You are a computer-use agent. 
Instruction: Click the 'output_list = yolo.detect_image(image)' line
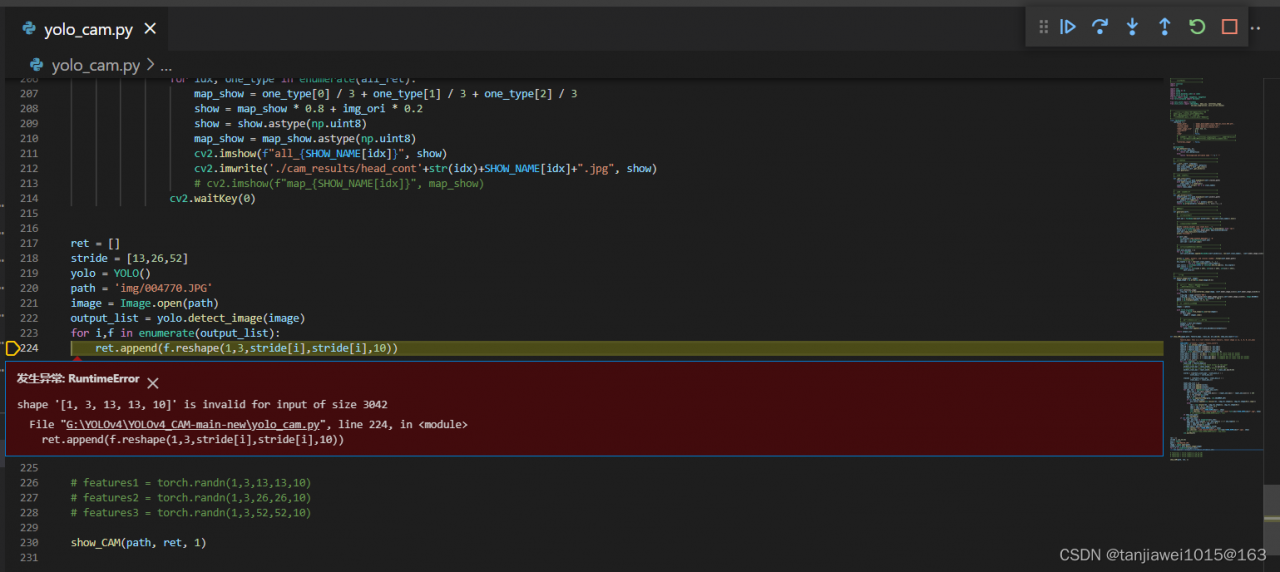[x=187, y=318]
